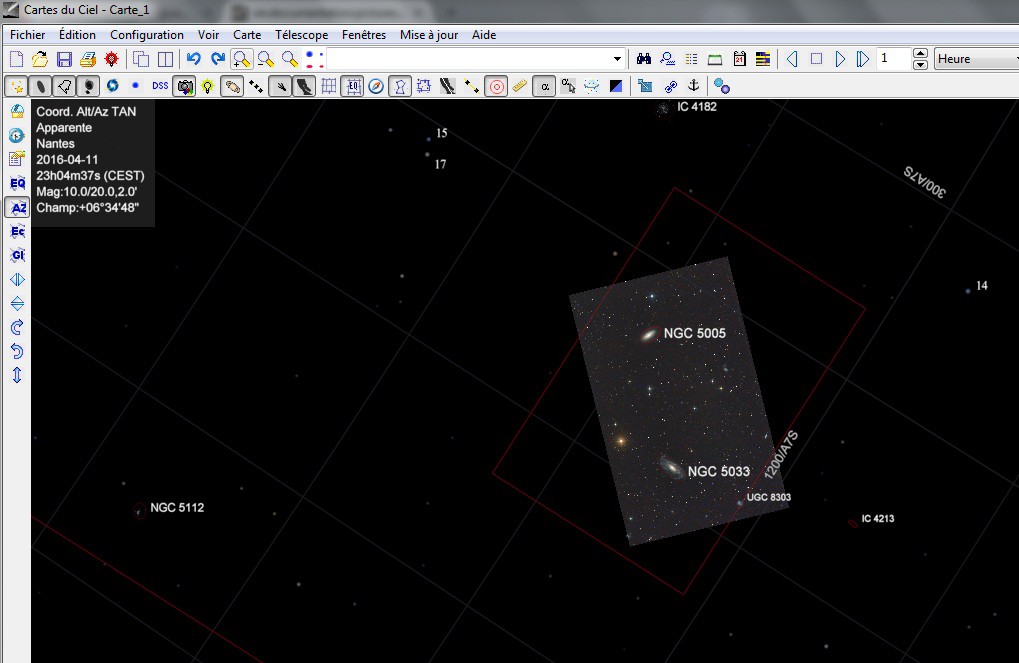Open the Heure time unit dropdown
Screen dimensions: 1019x663
click(976, 59)
